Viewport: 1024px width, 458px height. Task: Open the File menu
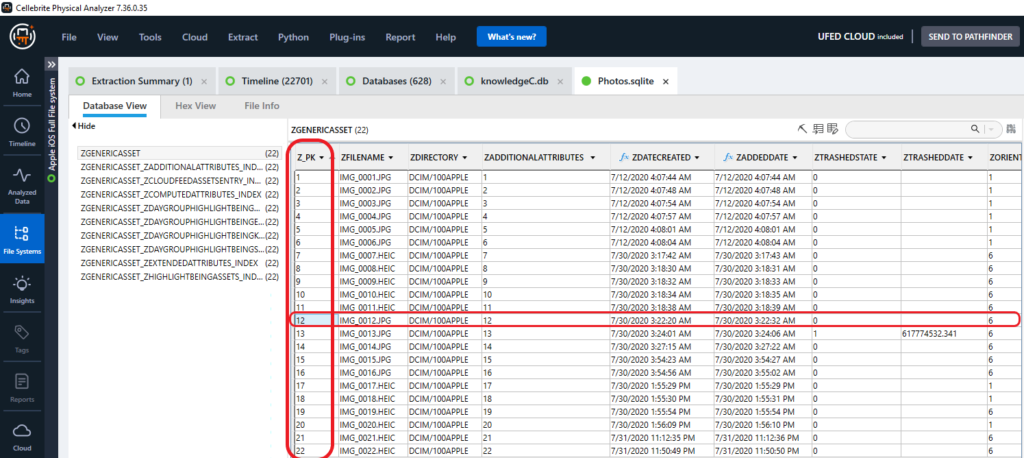coord(69,37)
